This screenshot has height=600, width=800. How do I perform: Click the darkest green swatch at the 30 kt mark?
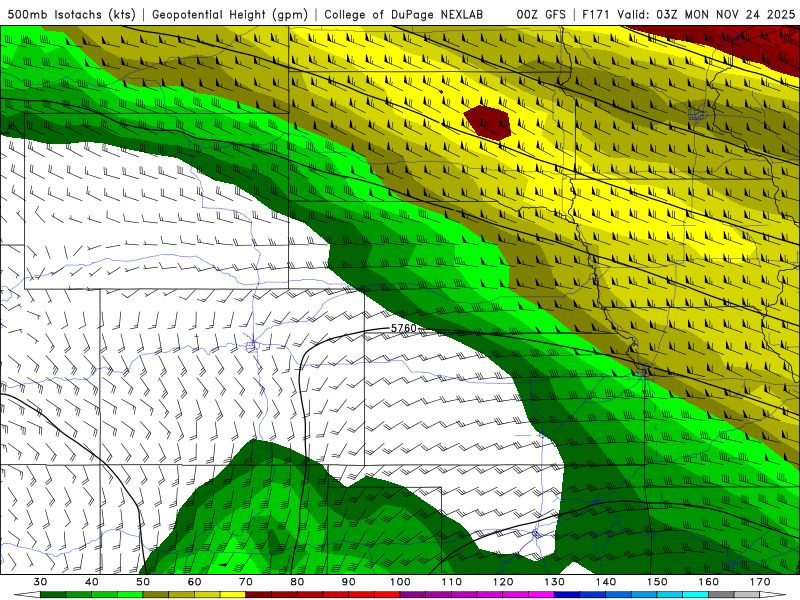(53, 595)
